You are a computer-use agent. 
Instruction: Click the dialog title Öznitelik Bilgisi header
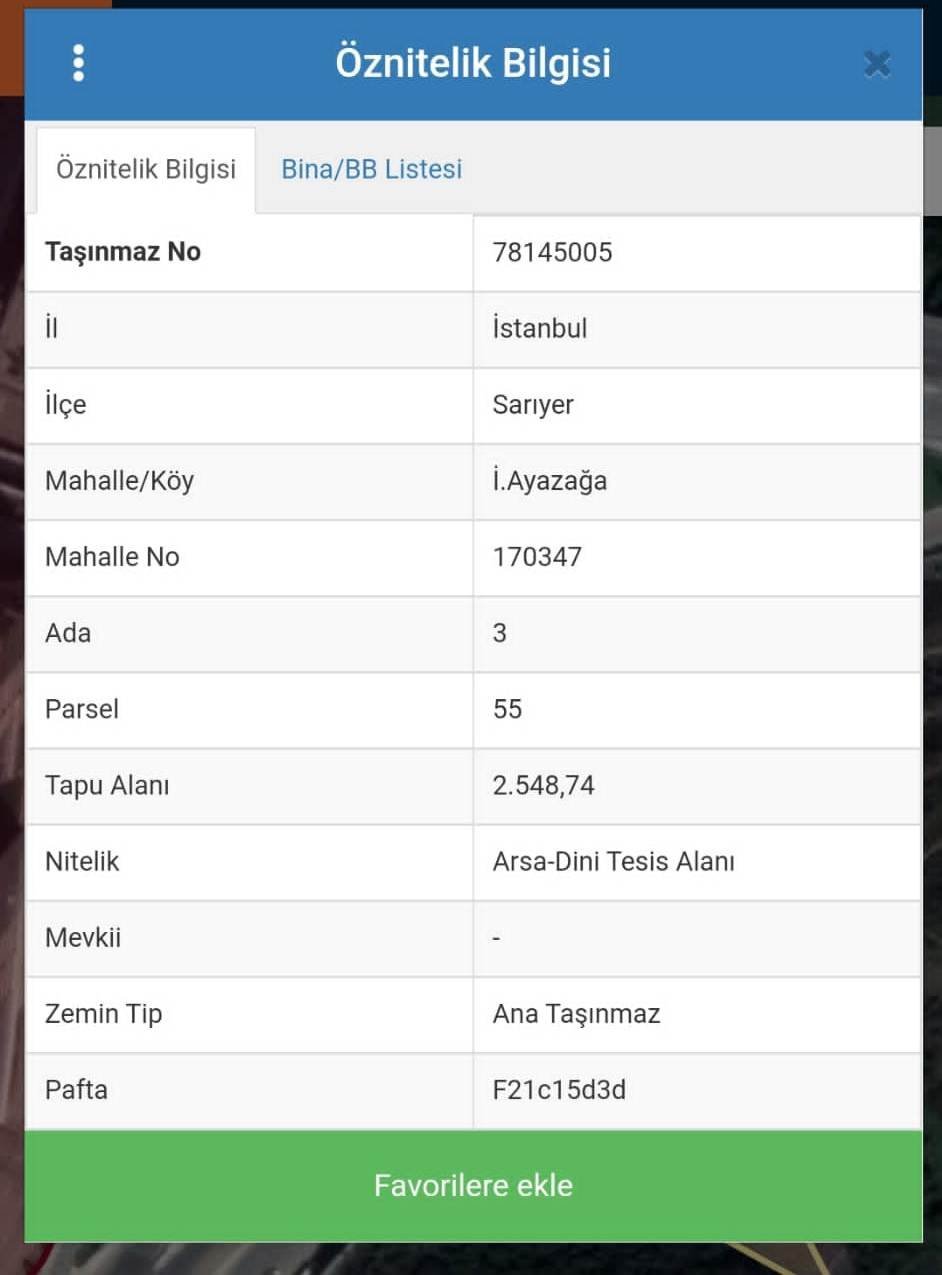click(473, 63)
